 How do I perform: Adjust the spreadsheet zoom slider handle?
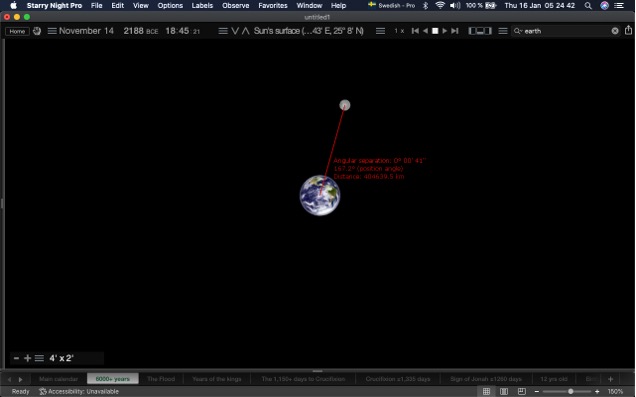click(570, 391)
